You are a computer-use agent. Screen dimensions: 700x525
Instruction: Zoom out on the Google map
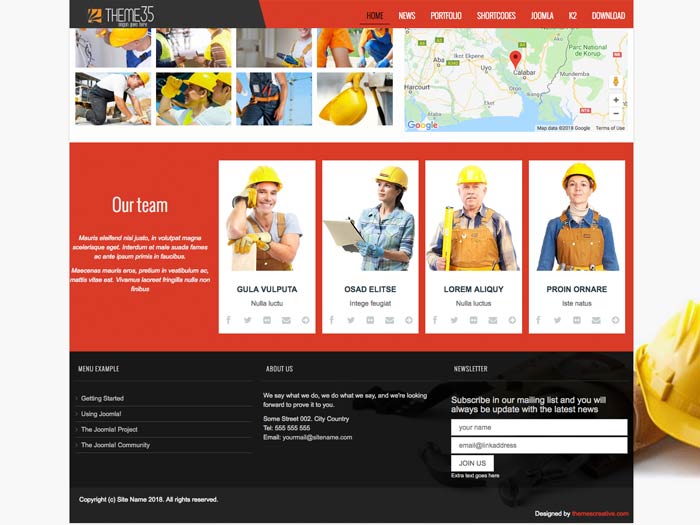(616, 114)
